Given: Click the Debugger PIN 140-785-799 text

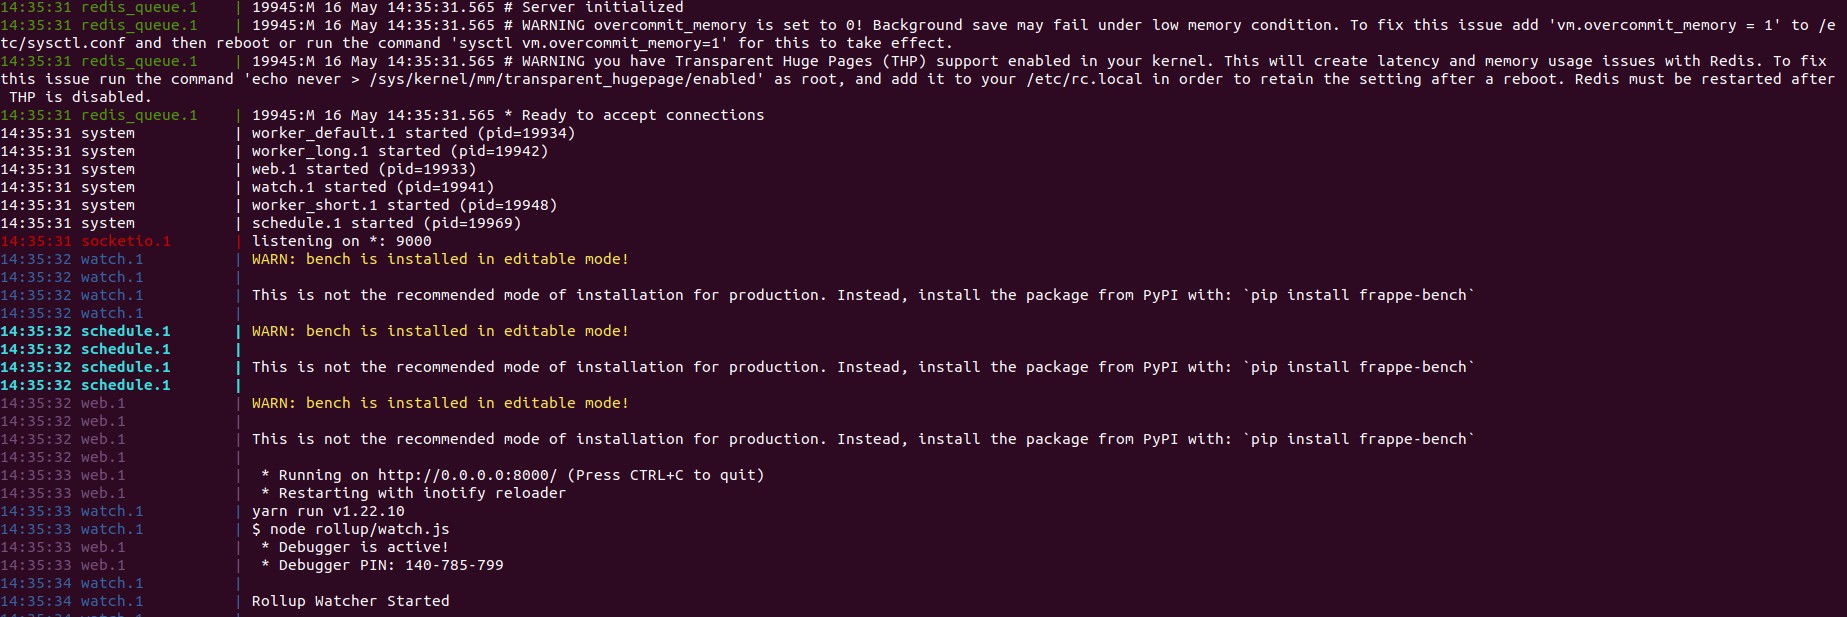Looking at the screenshot, I should (x=390, y=565).
